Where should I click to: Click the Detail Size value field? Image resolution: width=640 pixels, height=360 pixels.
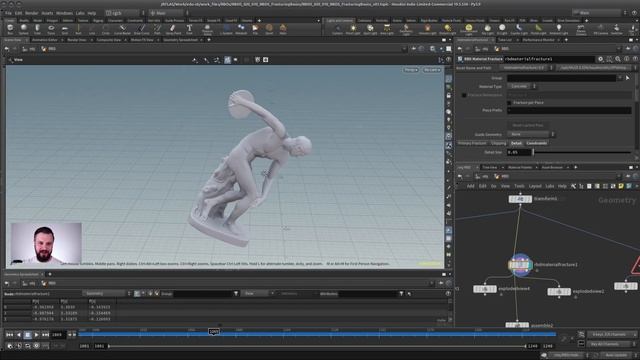pos(519,152)
